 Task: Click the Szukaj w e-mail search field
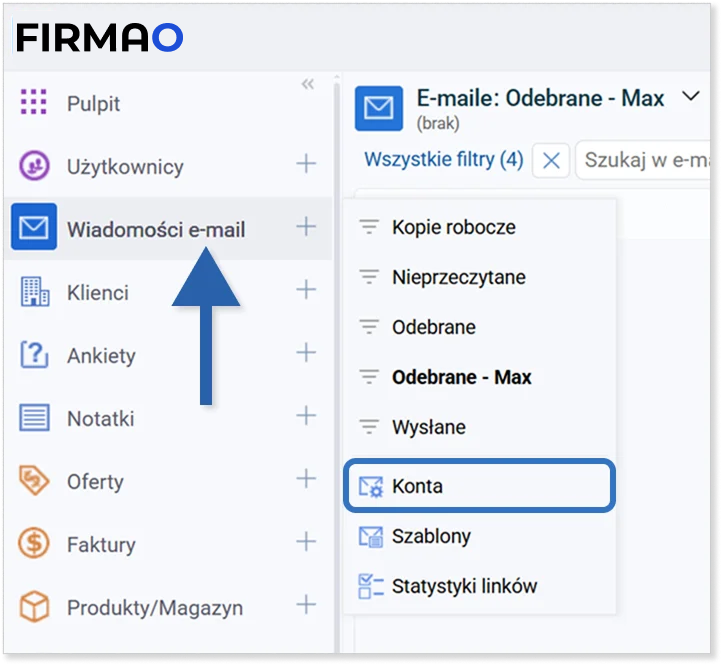pyautogui.click(x=645, y=160)
